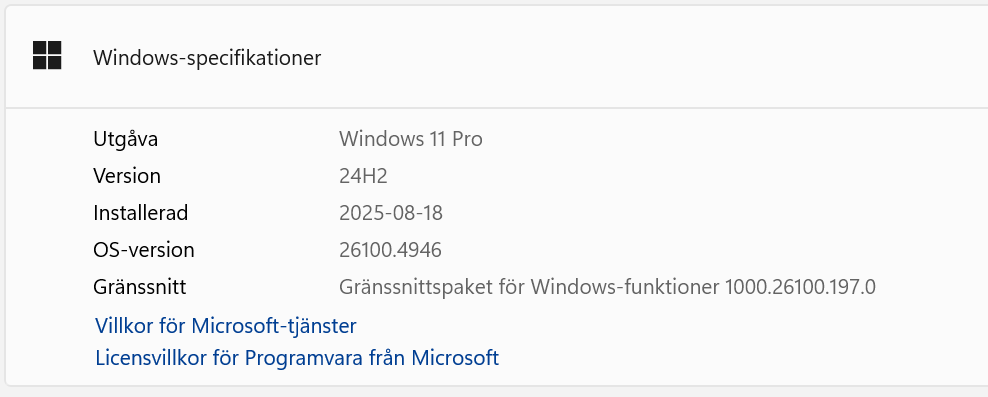Open Licensvillkor för Programvara från Microsoft link
Viewport: 988px width, 397px height.
tap(297, 358)
